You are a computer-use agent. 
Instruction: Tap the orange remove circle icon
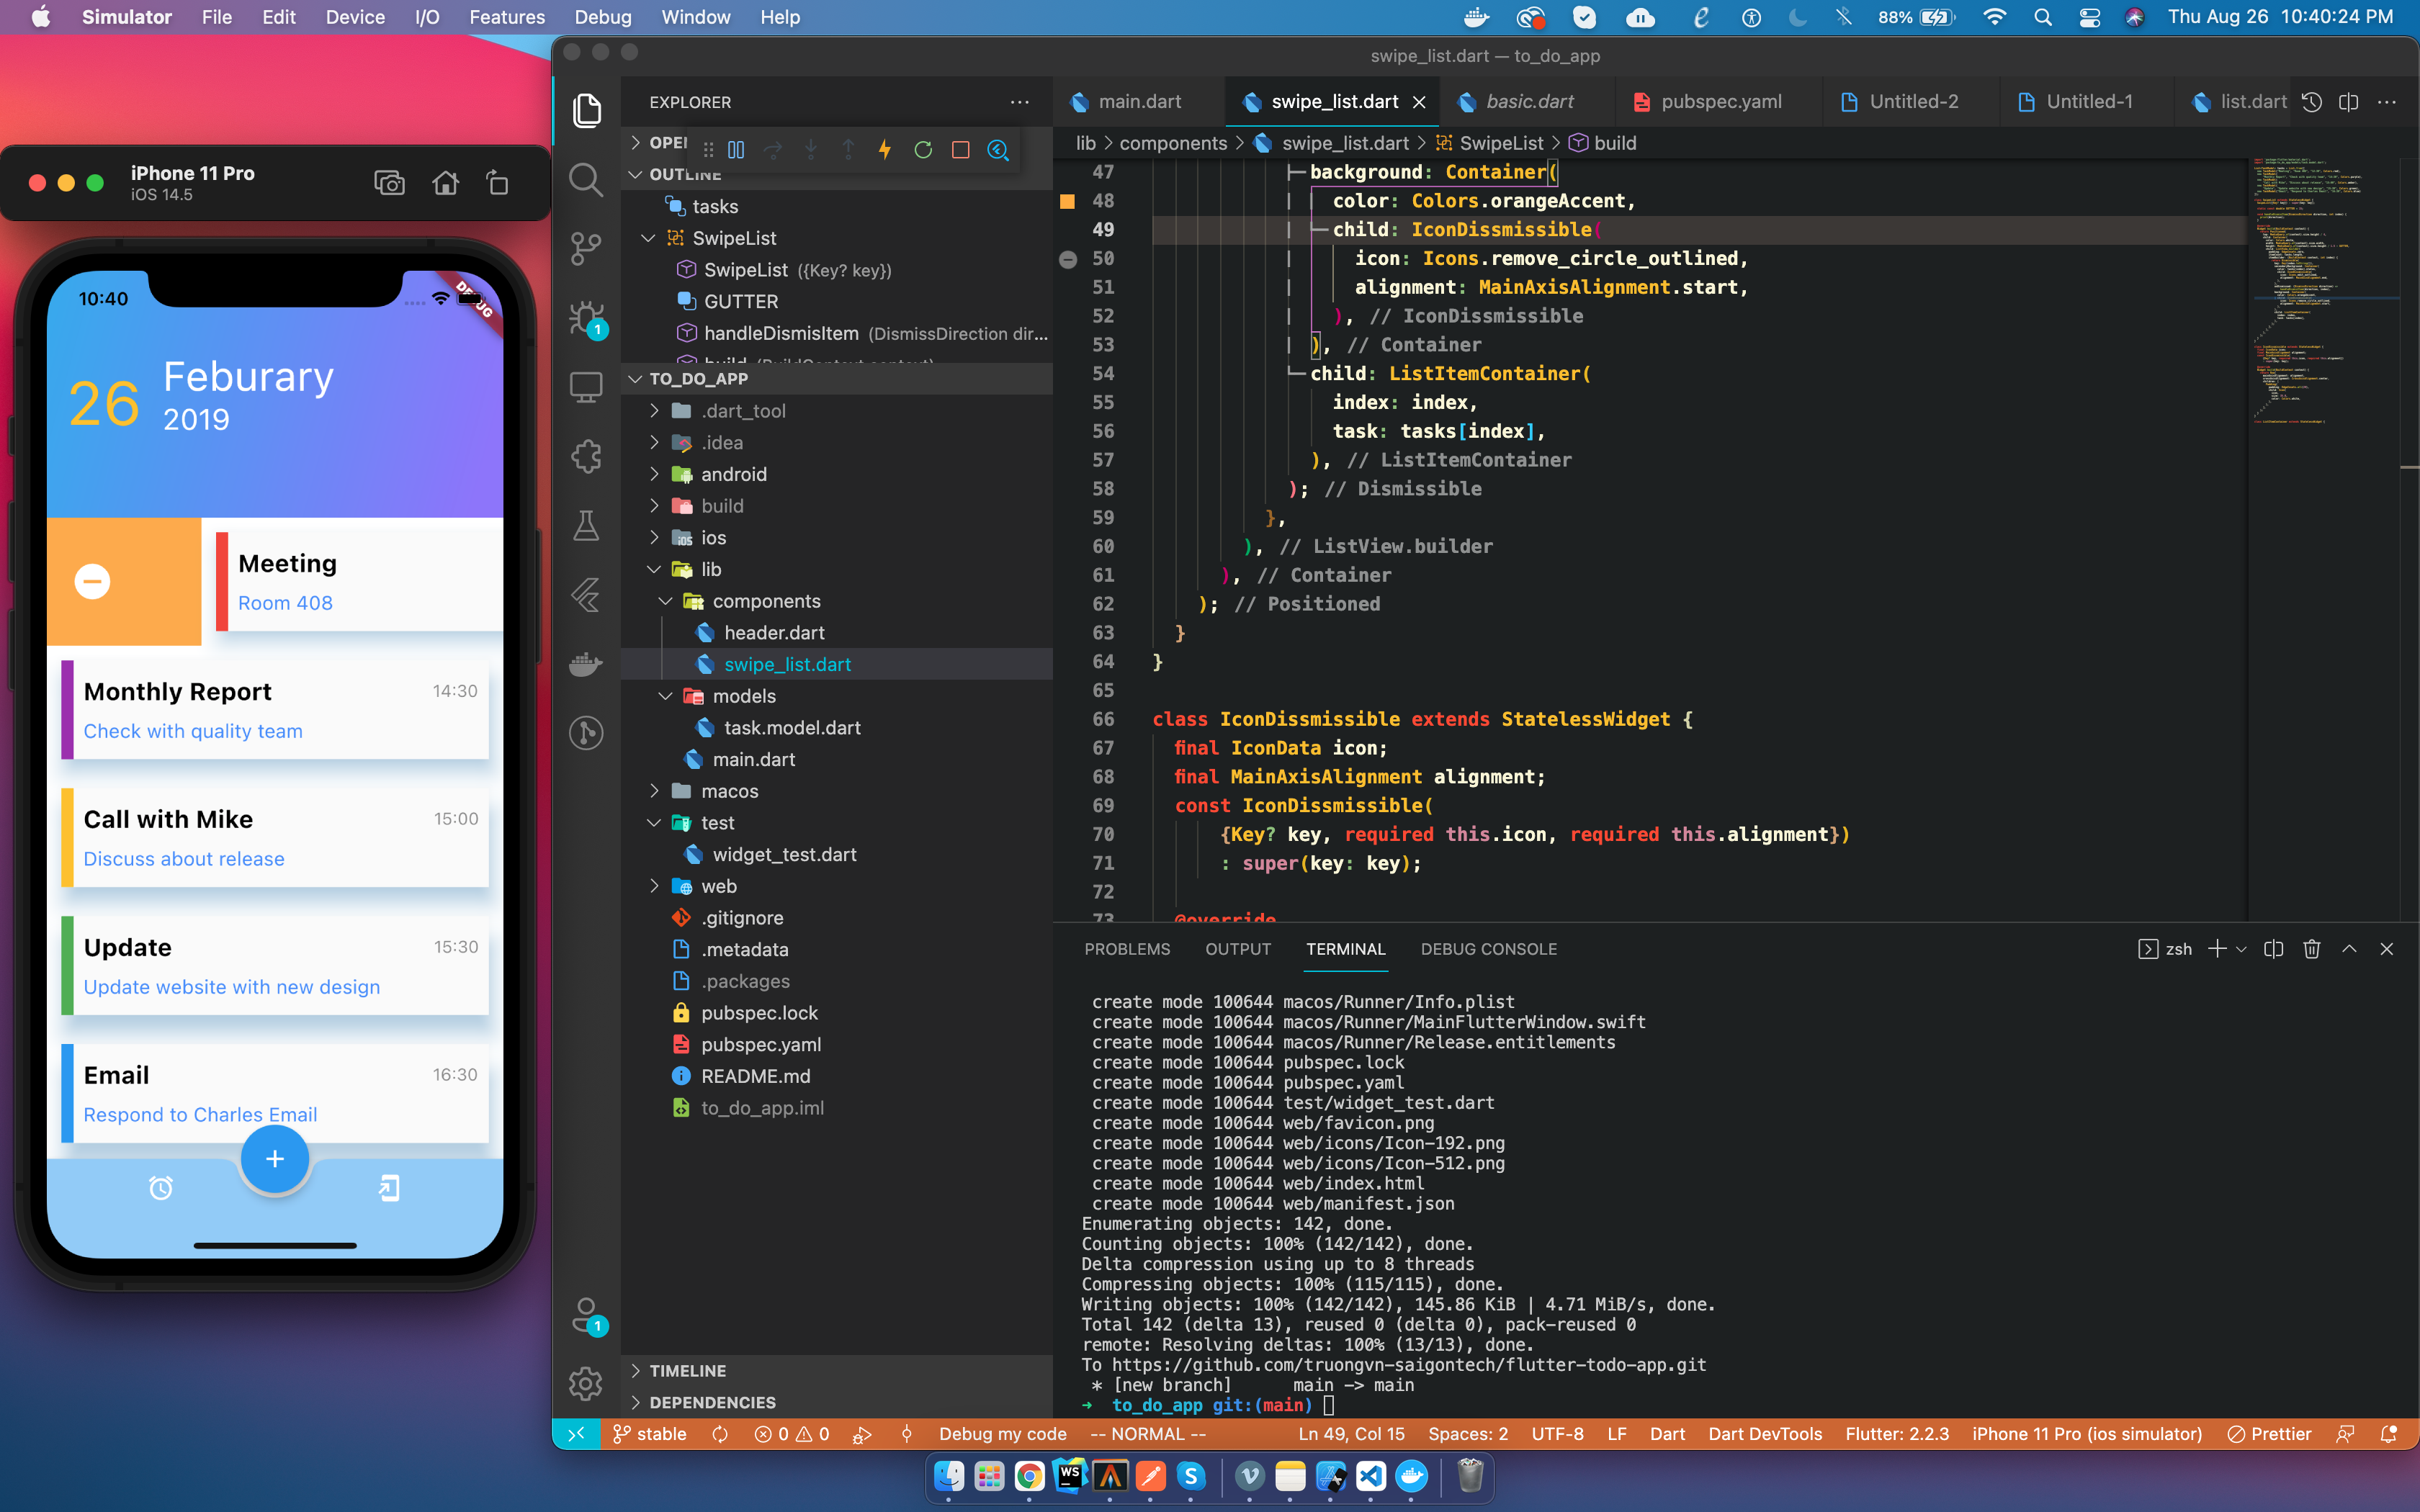92,581
